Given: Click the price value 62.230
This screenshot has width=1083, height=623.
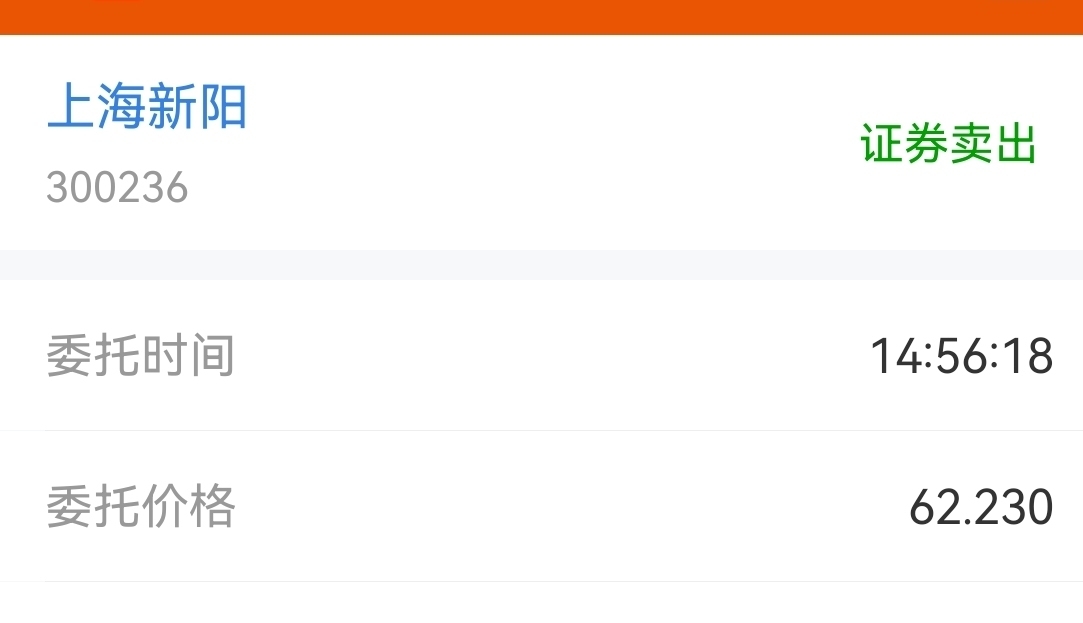Looking at the screenshot, I should (981, 507).
